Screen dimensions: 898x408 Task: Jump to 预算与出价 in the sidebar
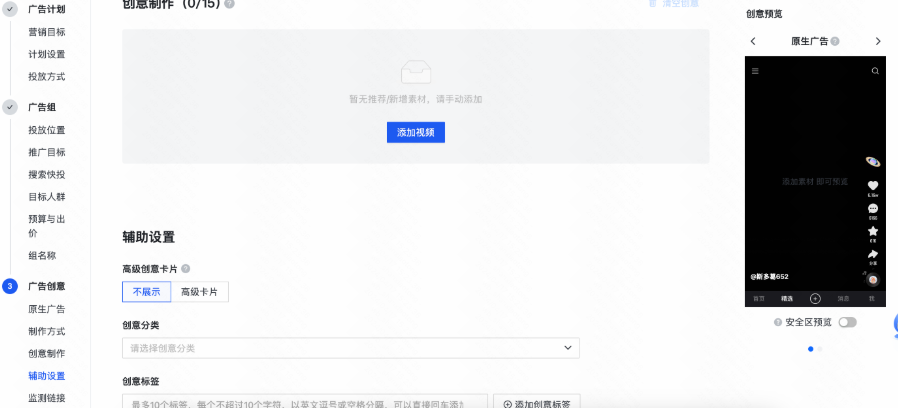pyautogui.click(x=47, y=226)
